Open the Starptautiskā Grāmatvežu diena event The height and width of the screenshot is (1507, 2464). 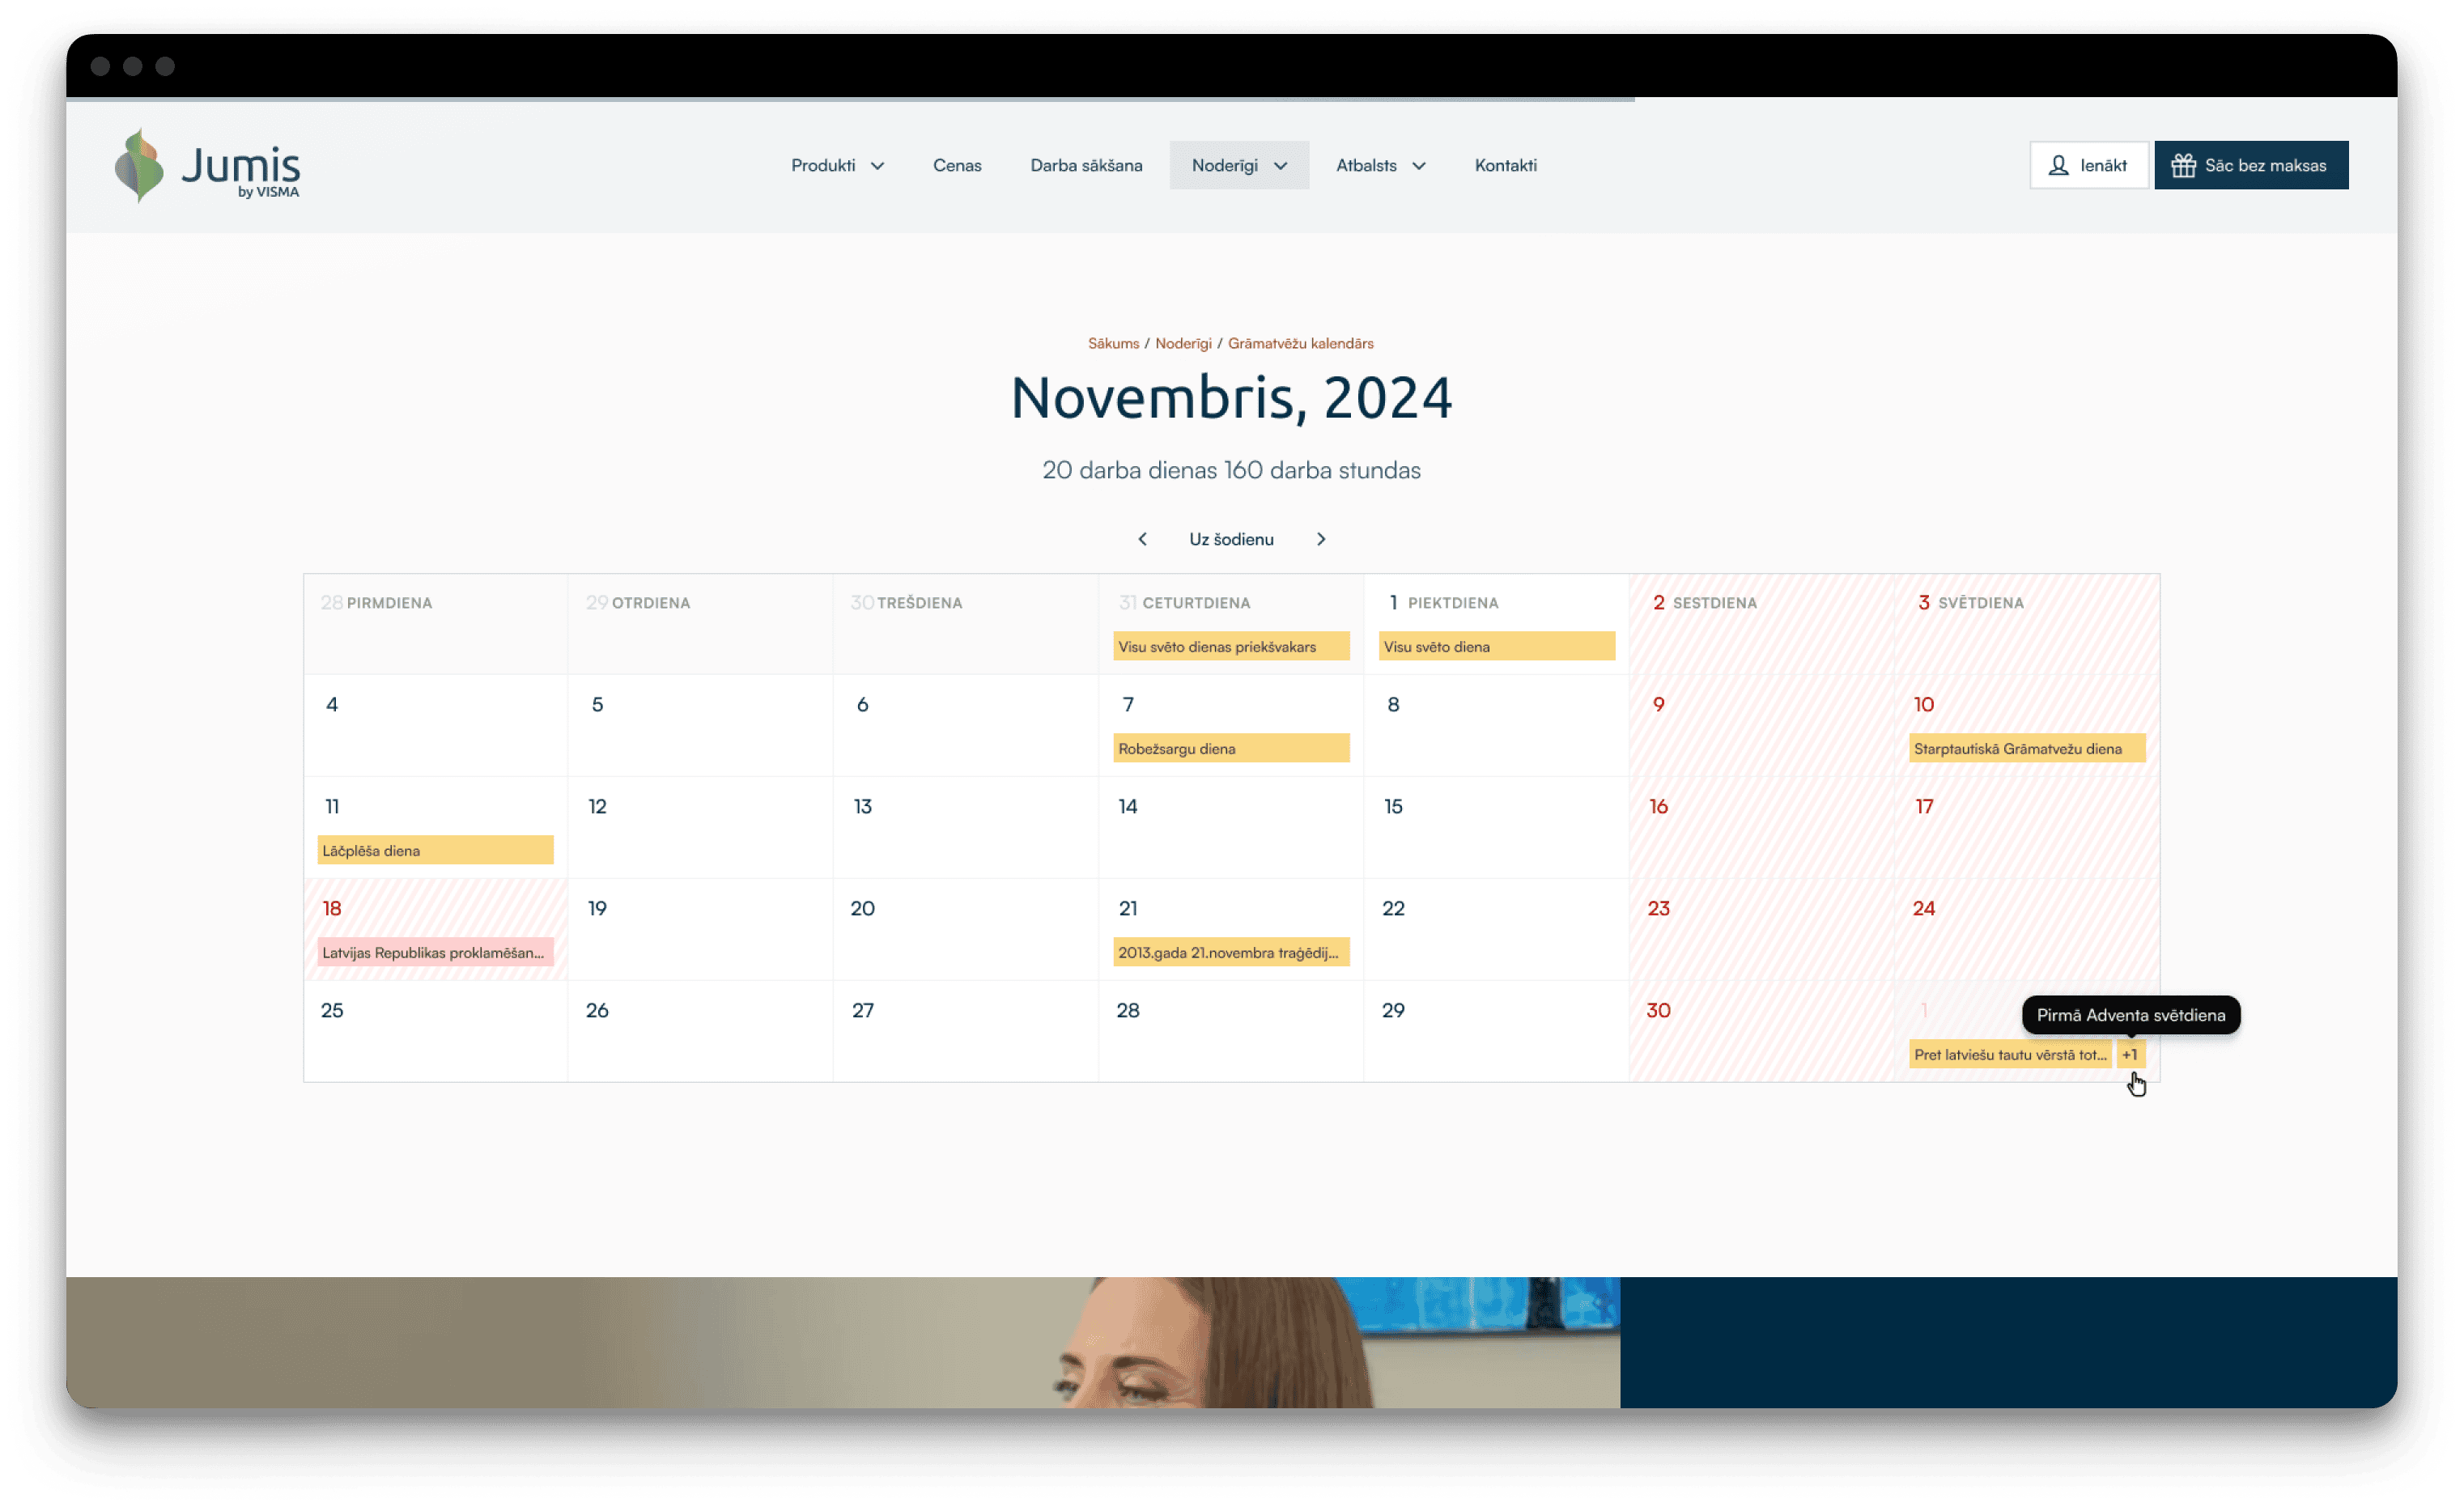pos(2027,749)
